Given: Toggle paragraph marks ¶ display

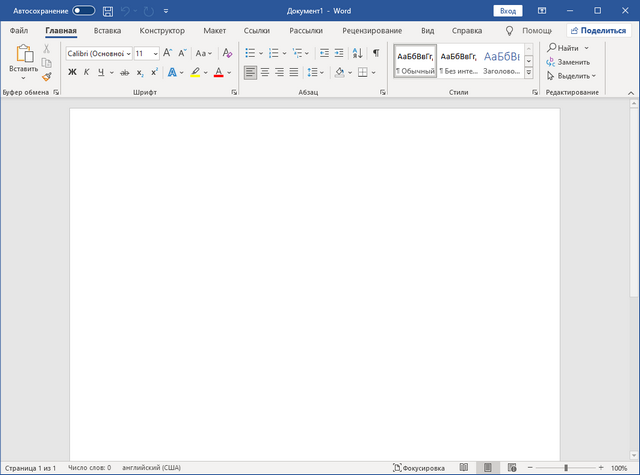Looking at the screenshot, I should [x=376, y=53].
